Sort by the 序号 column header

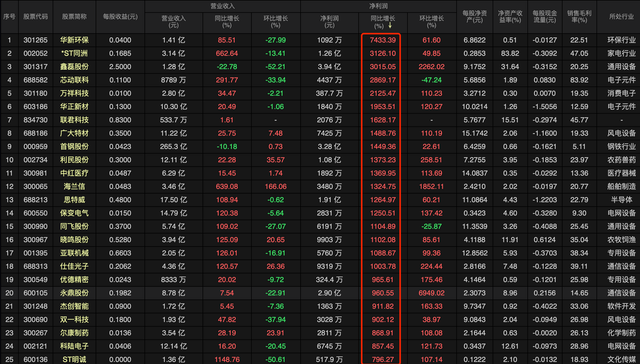pos(9,17)
